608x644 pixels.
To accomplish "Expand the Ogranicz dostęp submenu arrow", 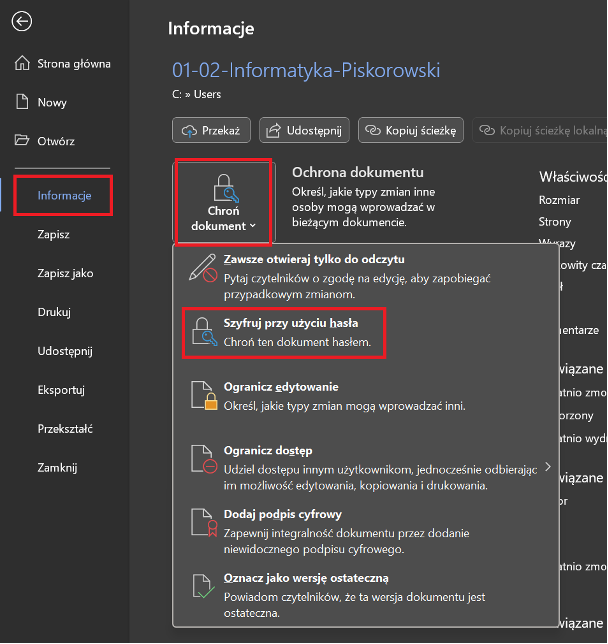I will click(547, 467).
